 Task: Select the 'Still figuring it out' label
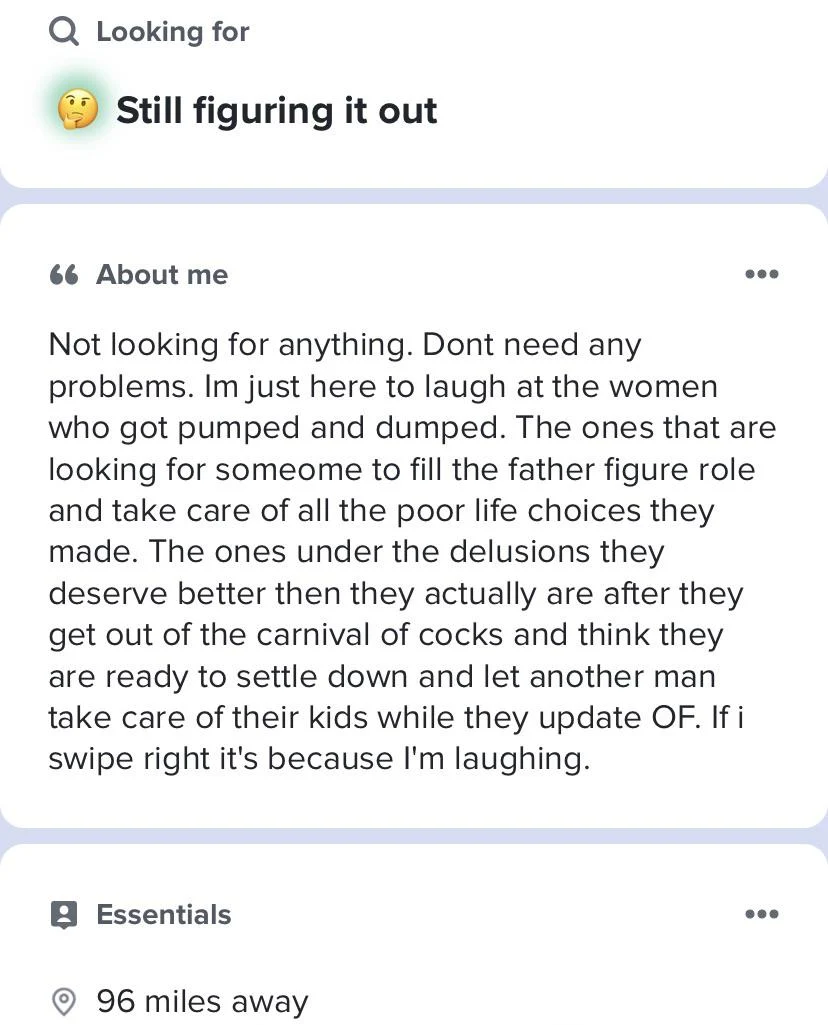pos(277,110)
